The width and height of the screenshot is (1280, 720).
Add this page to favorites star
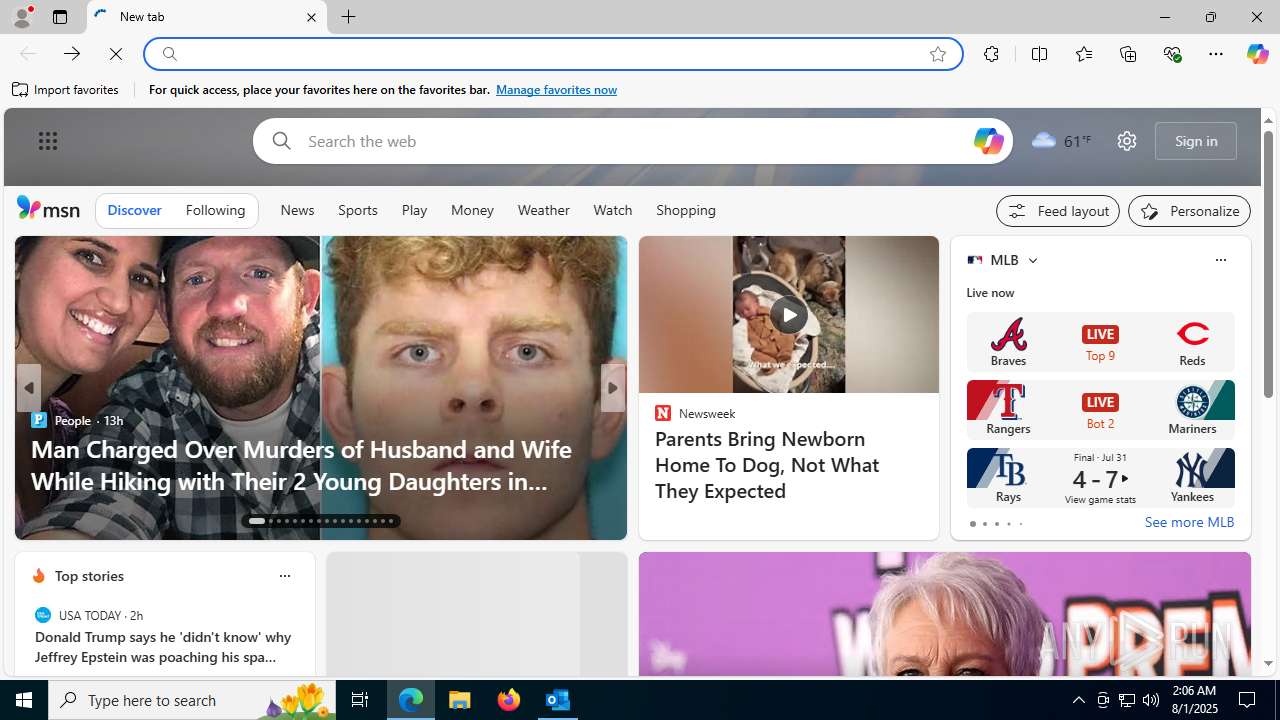[x=937, y=54]
